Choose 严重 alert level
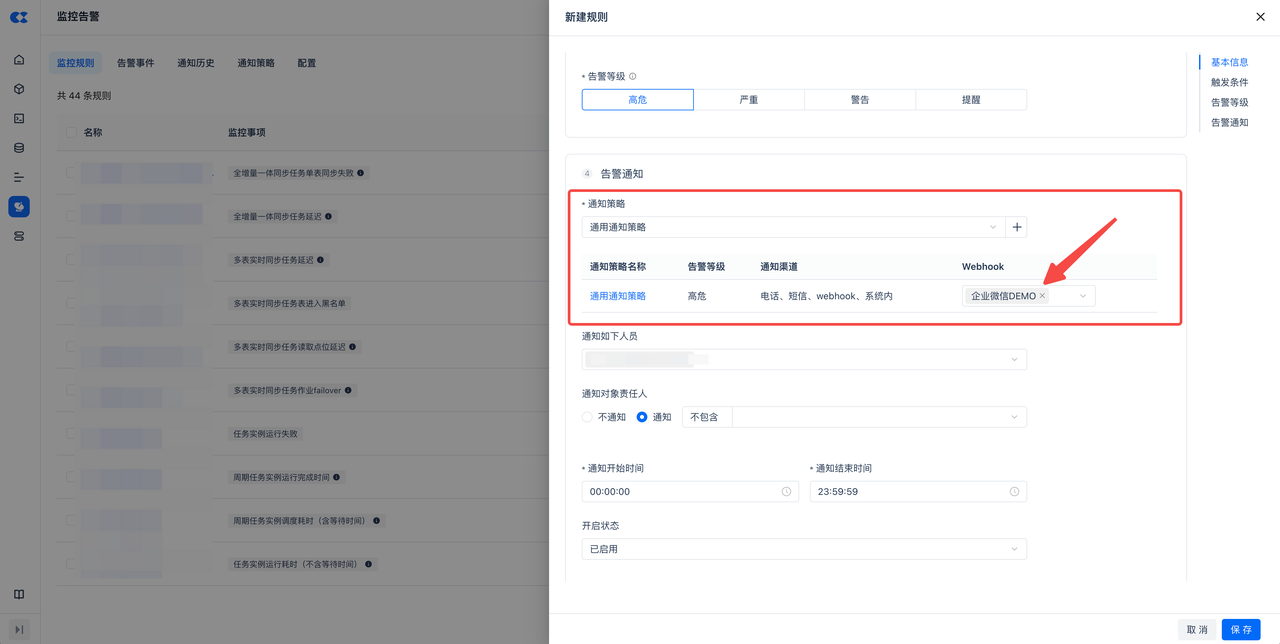The height and width of the screenshot is (644, 1280). (748, 100)
